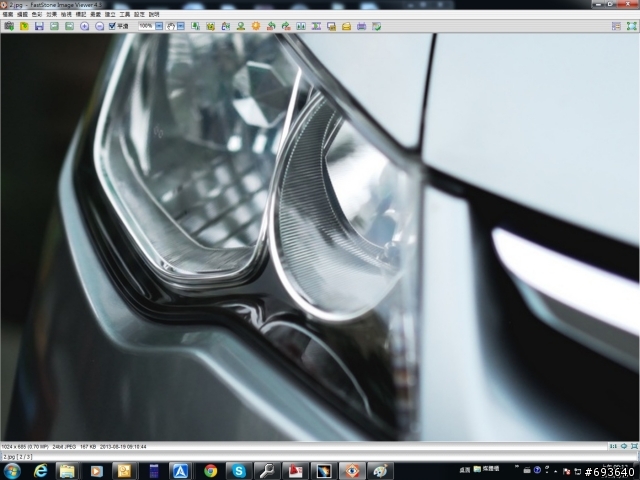This screenshot has height=480, width=640.
Task: Select the hand pan tool
Action: (173, 25)
